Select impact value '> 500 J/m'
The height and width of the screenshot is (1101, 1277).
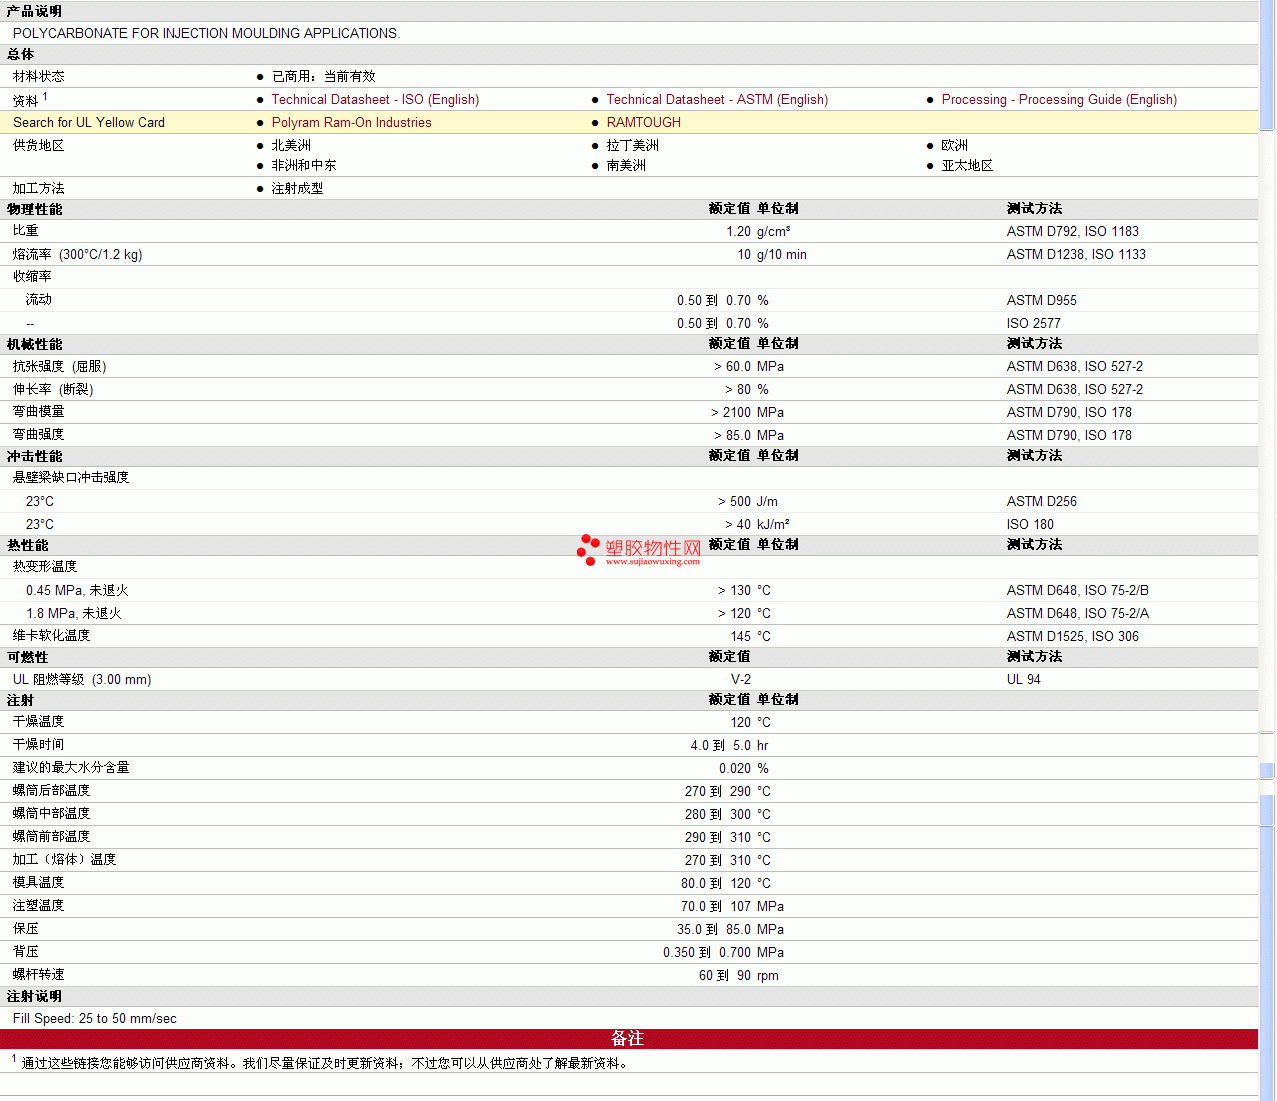click(x=747, y=502)
